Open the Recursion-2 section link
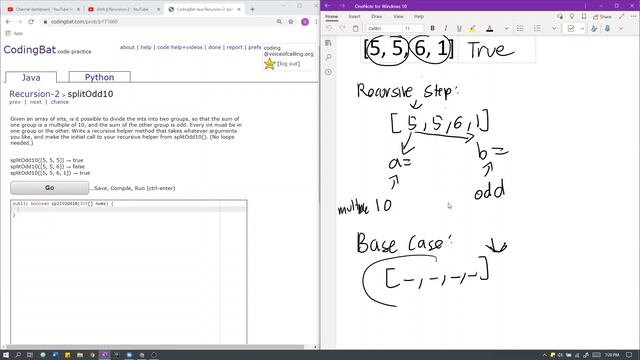This screenshot has width=640, height=360. coord(34,94)
